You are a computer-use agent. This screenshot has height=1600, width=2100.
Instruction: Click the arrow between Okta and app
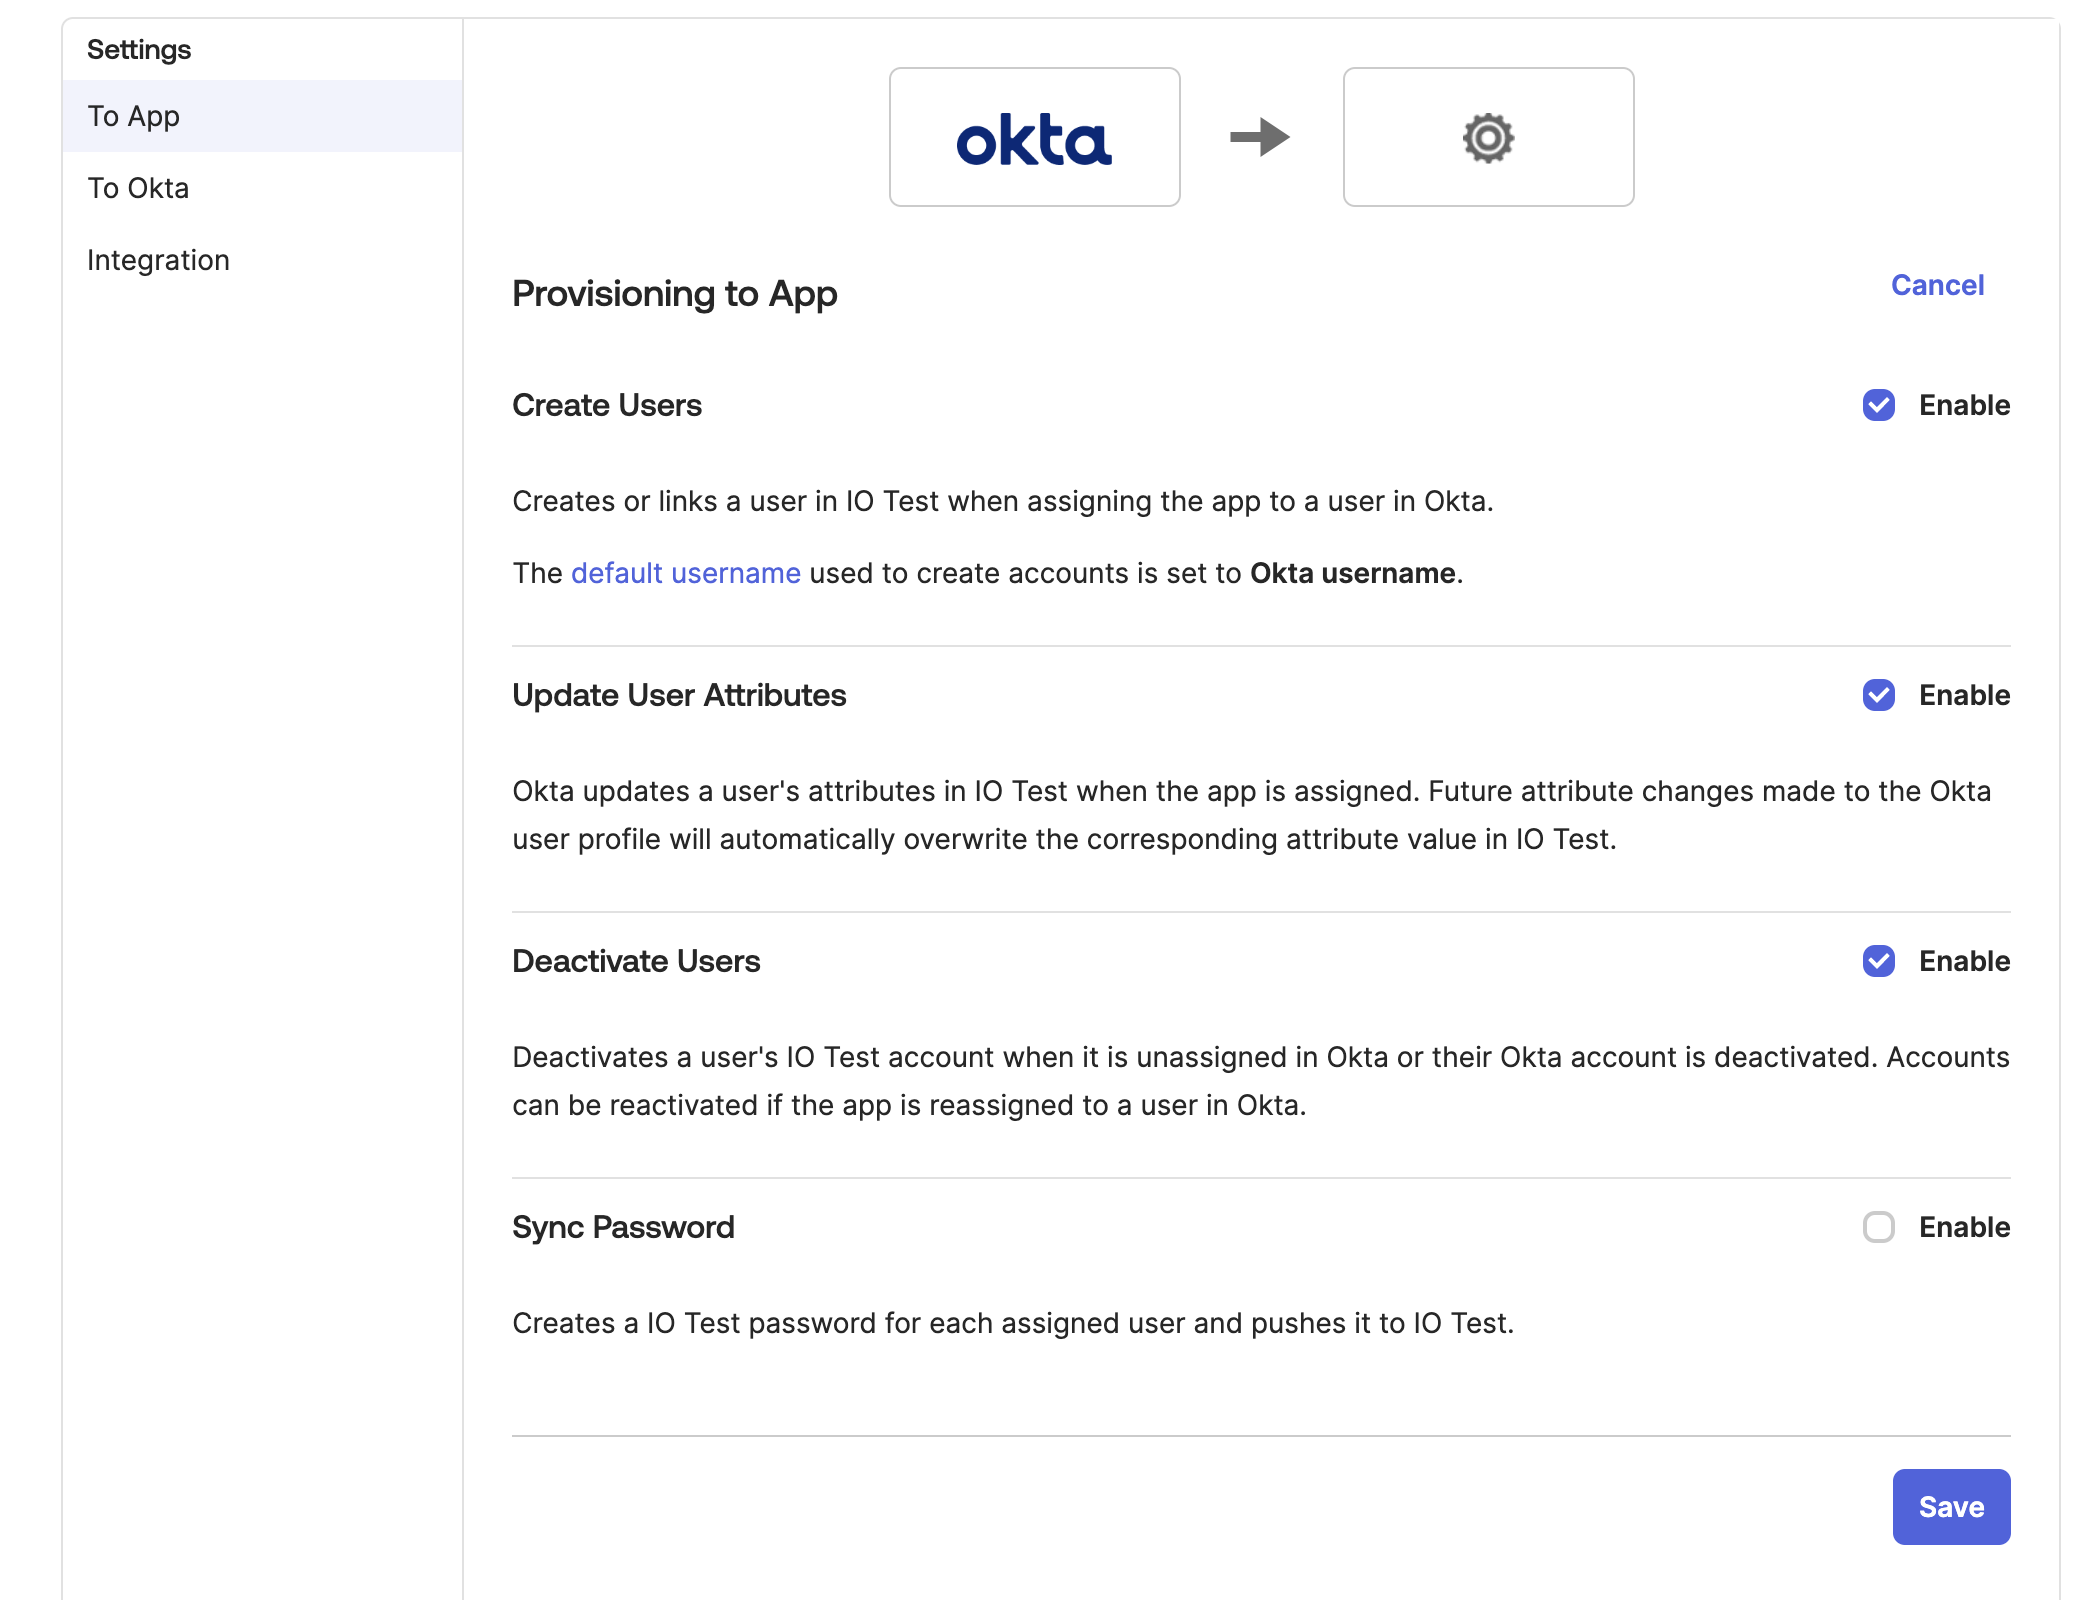pos(1260,137)
